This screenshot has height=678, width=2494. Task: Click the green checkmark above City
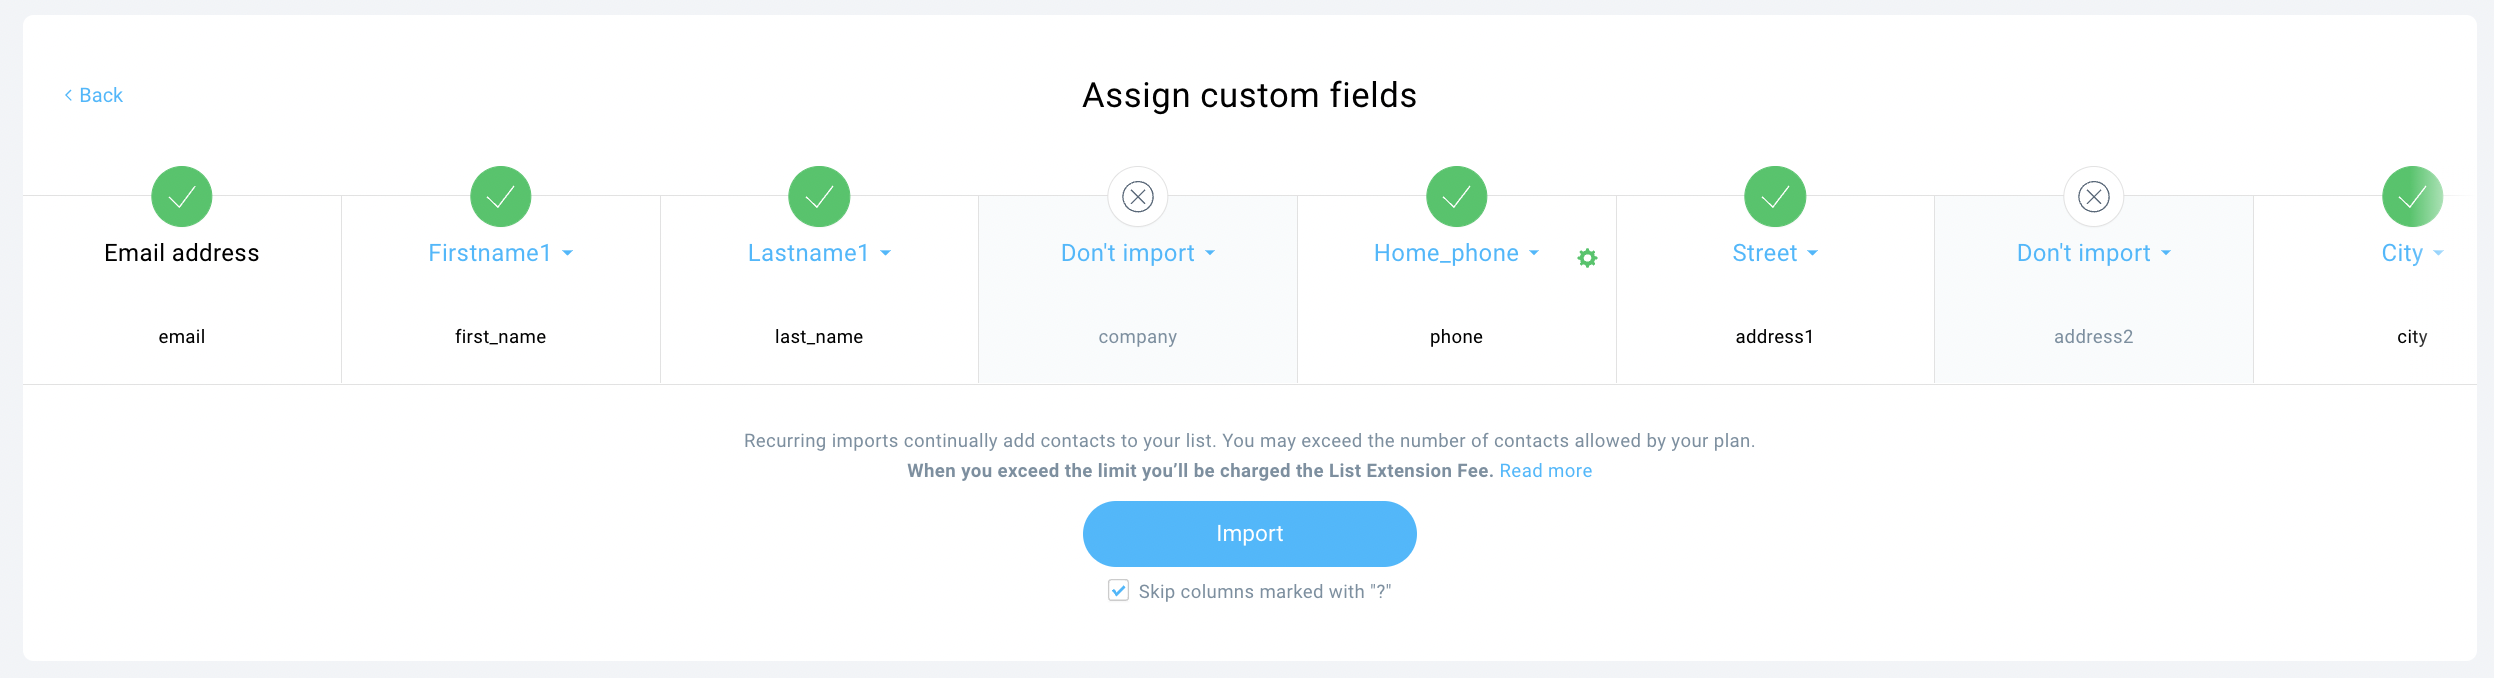2412,196
